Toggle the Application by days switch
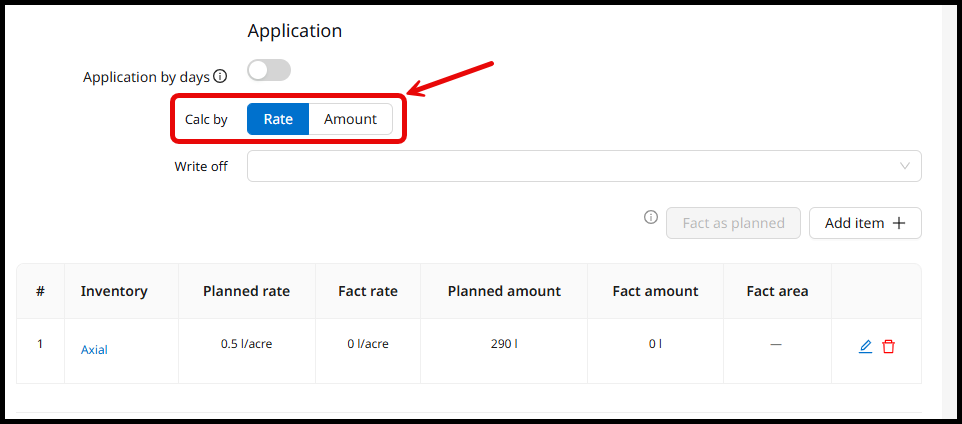962x424 pixels. click(x=268, y=70)
